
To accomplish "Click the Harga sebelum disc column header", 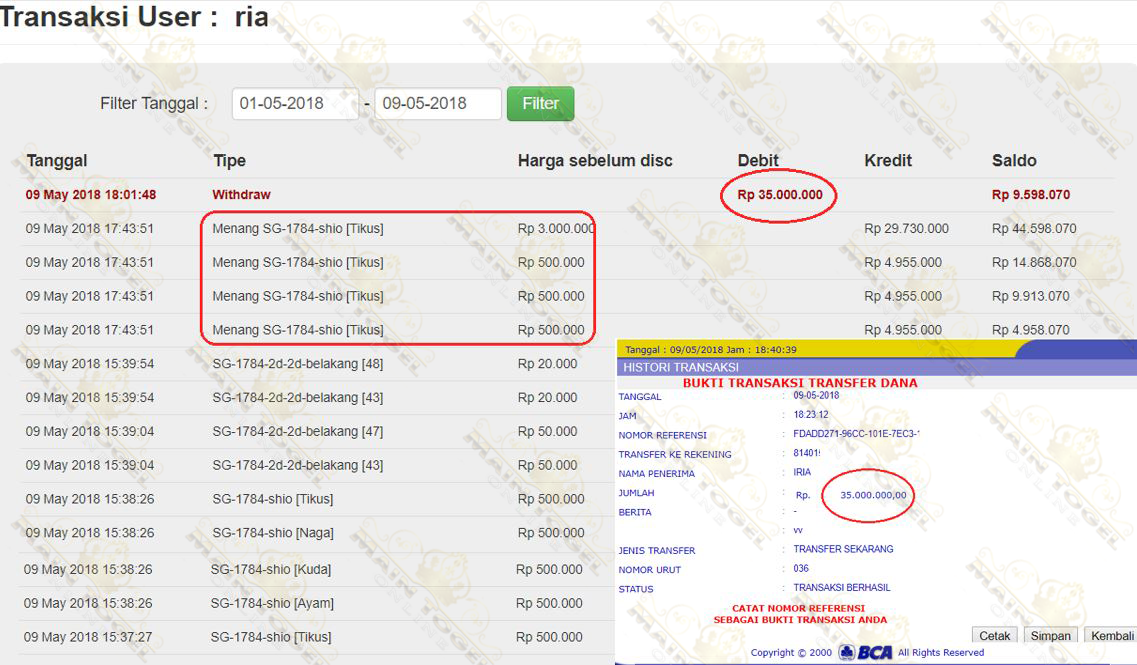I will [595, 161].
